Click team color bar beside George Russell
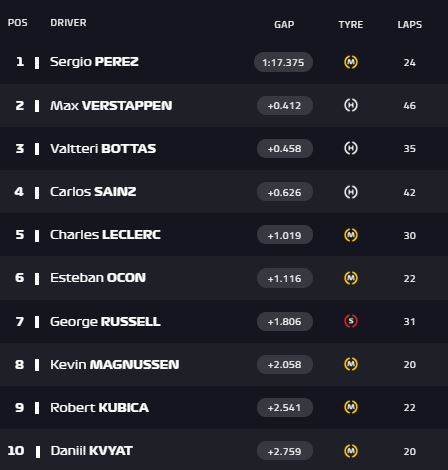Viewport: 448px width, 470px height. point(37,322)
